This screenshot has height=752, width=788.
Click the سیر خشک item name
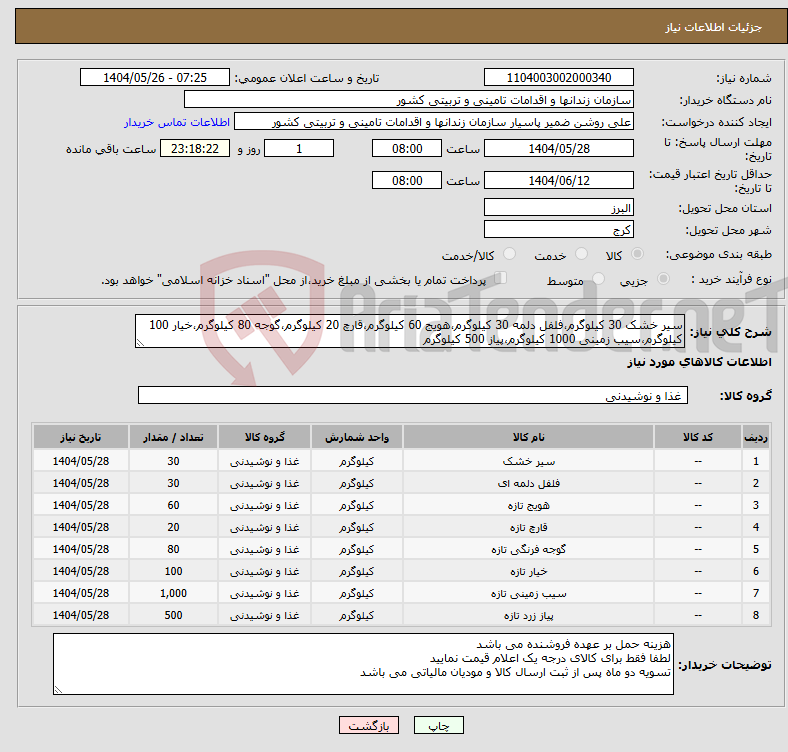coord(529,461)
